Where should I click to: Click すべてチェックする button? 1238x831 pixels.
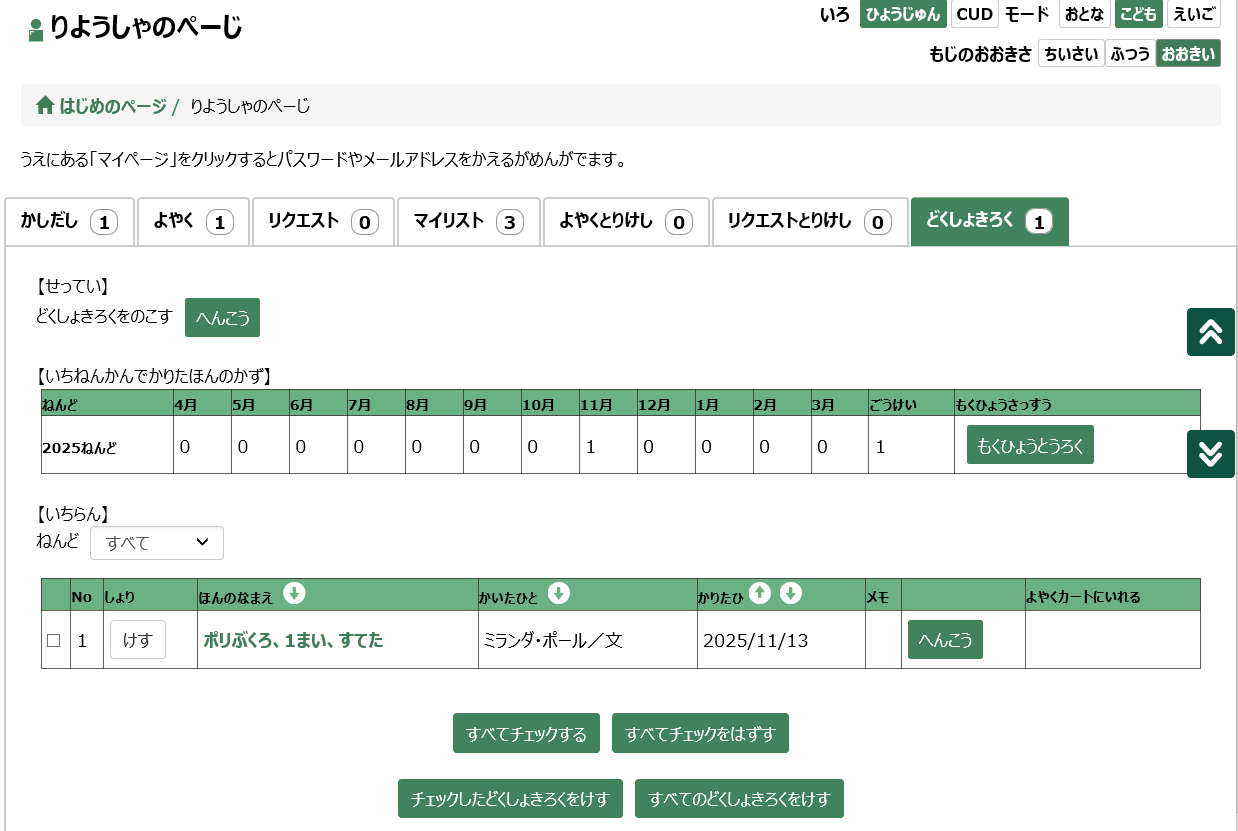[x=526, y=733]
